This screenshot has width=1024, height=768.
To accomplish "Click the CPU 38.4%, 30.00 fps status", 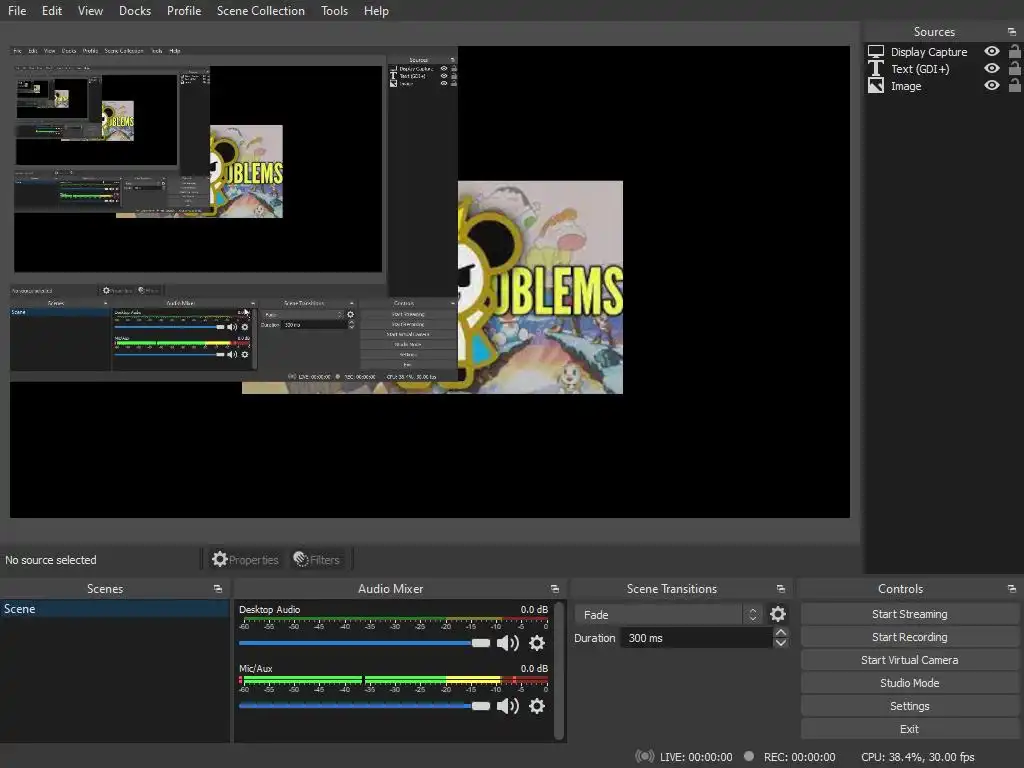I will coord(918,757).
